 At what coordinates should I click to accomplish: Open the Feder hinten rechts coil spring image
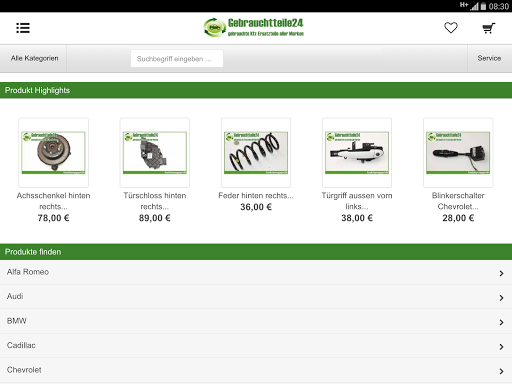coord(256,152)
